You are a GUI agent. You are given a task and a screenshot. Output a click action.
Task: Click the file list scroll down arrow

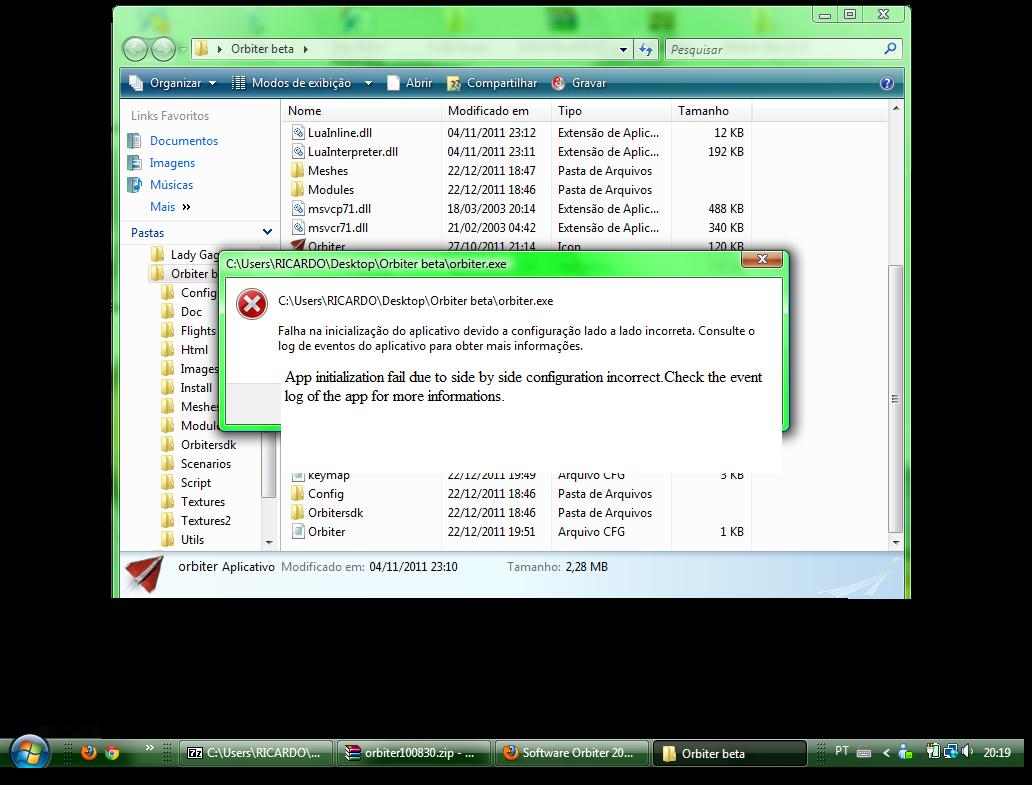click(895, 543)
